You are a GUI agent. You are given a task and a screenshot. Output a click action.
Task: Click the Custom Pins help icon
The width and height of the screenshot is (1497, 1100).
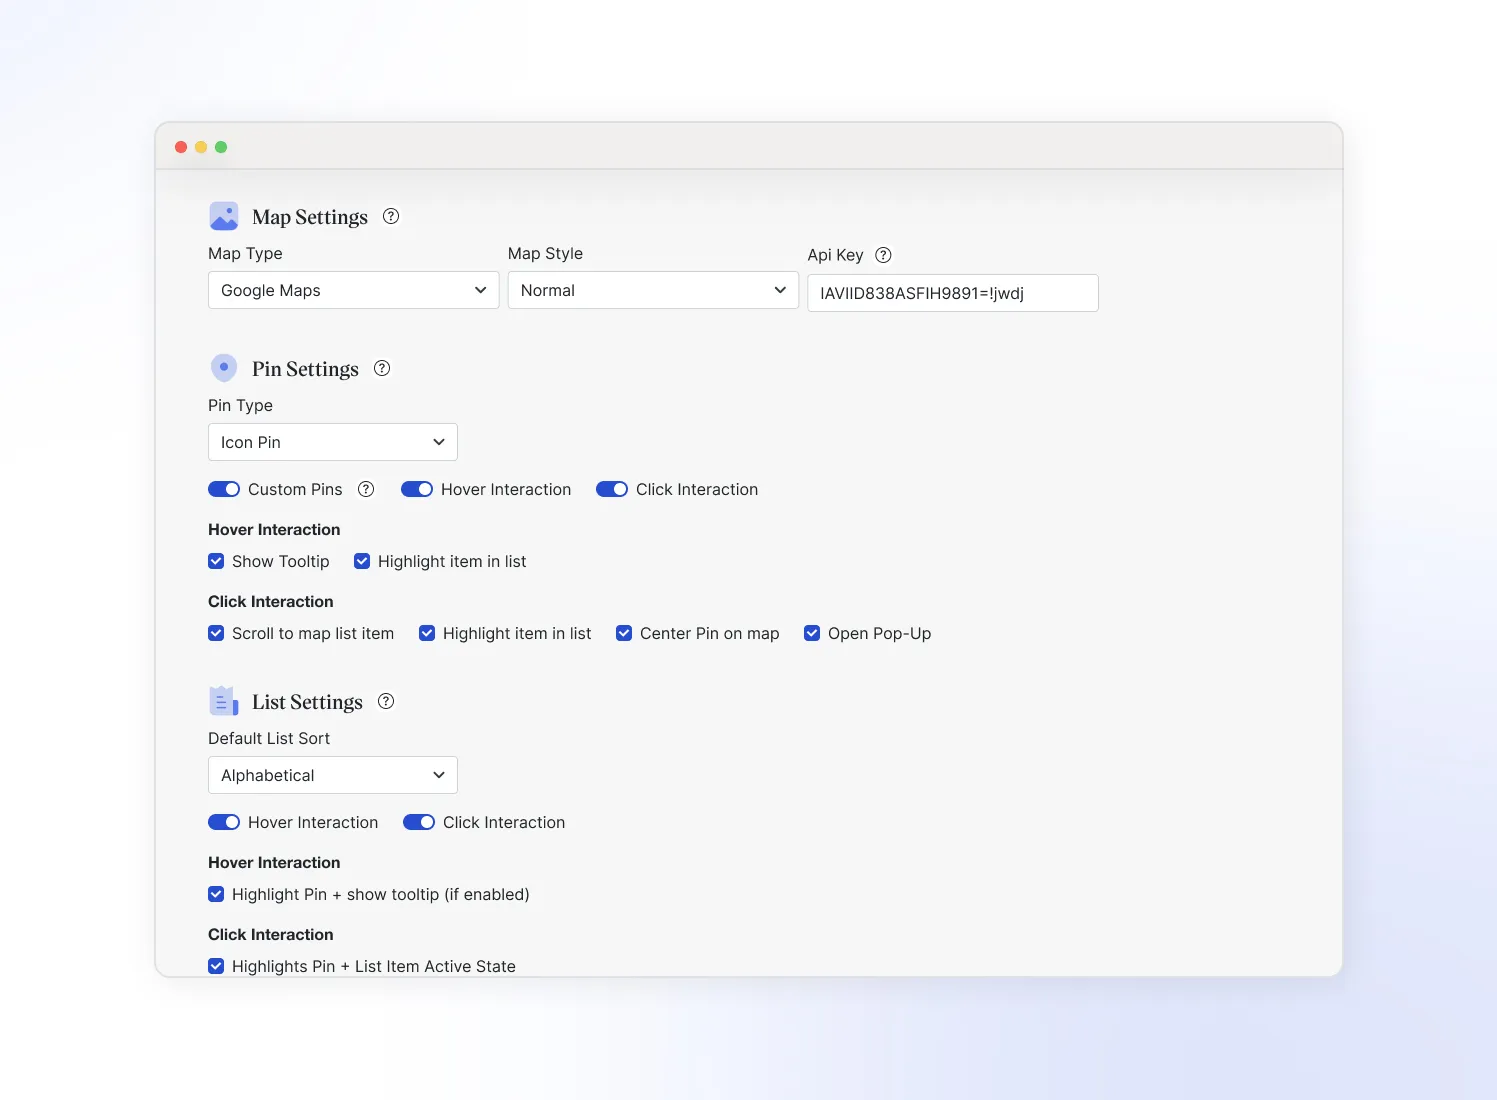click(366, 489)
